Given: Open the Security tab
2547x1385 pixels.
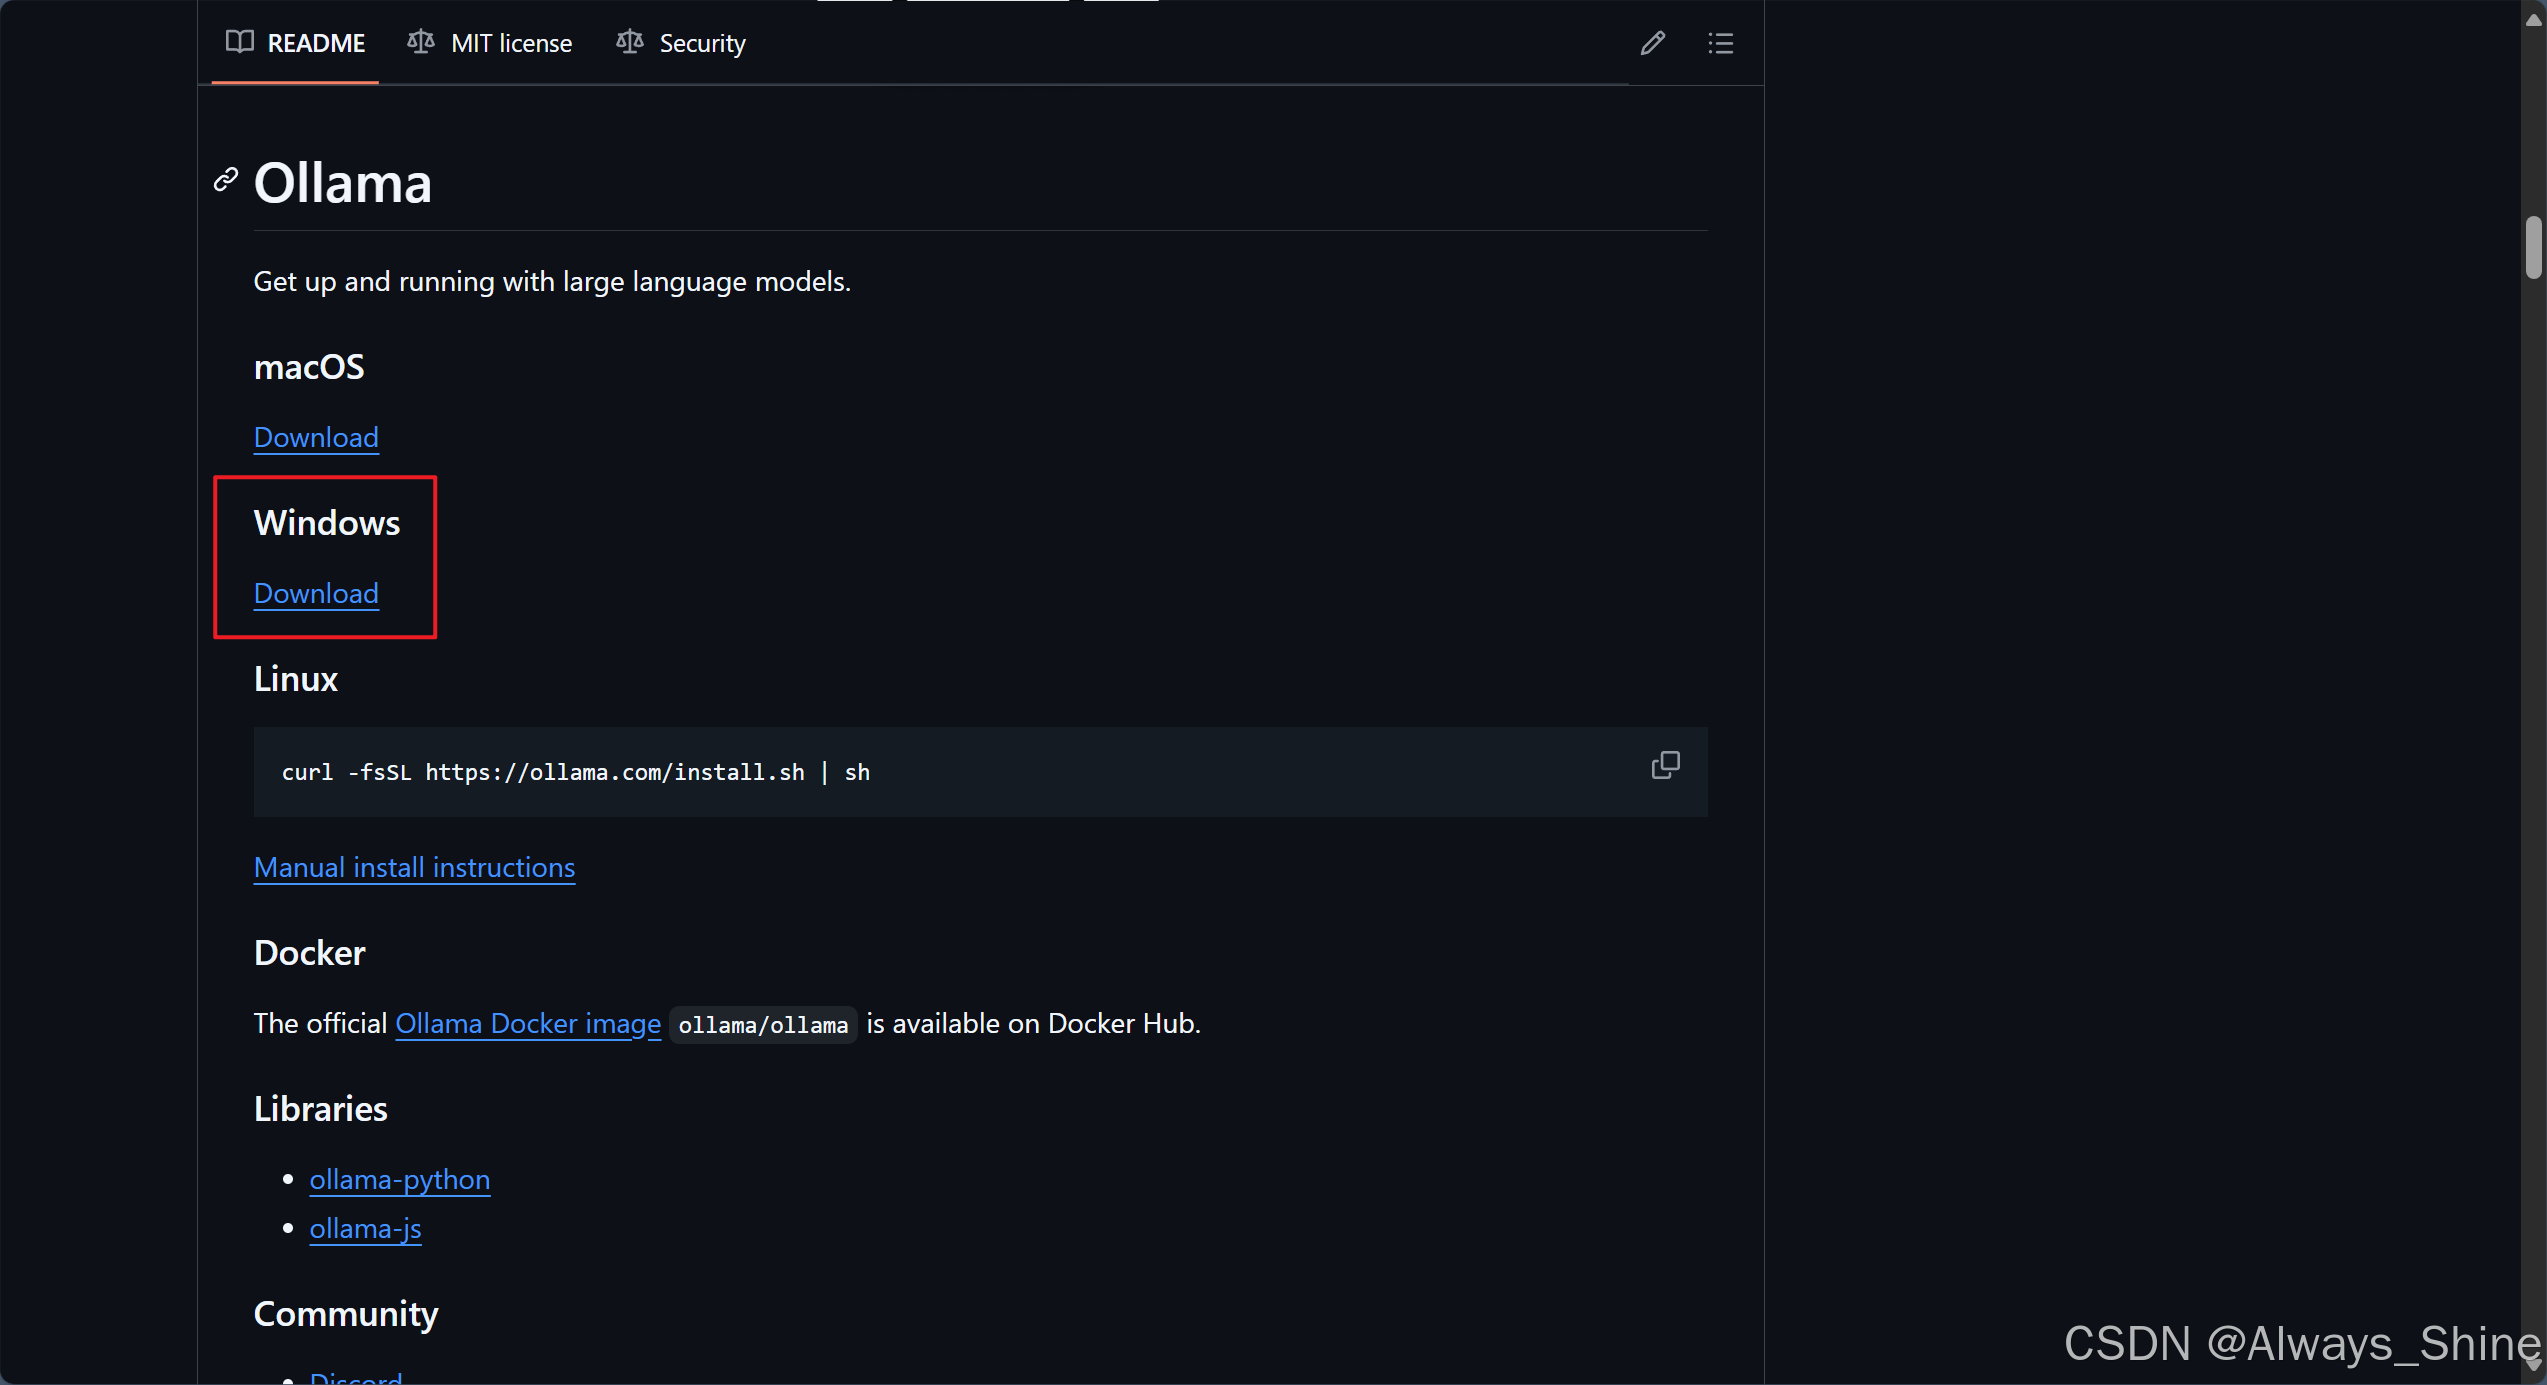Looking at the screenshot, I should (x=702, y=43).
